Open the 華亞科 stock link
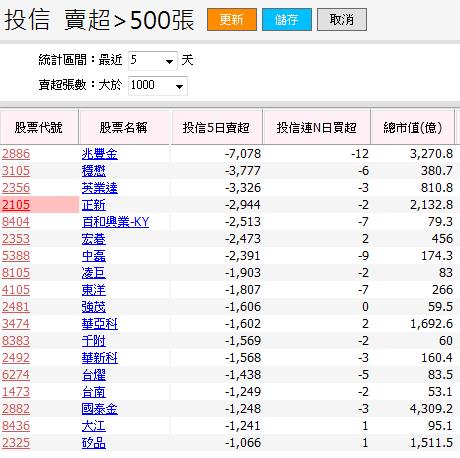460x458 pixels. click(100, 324)
